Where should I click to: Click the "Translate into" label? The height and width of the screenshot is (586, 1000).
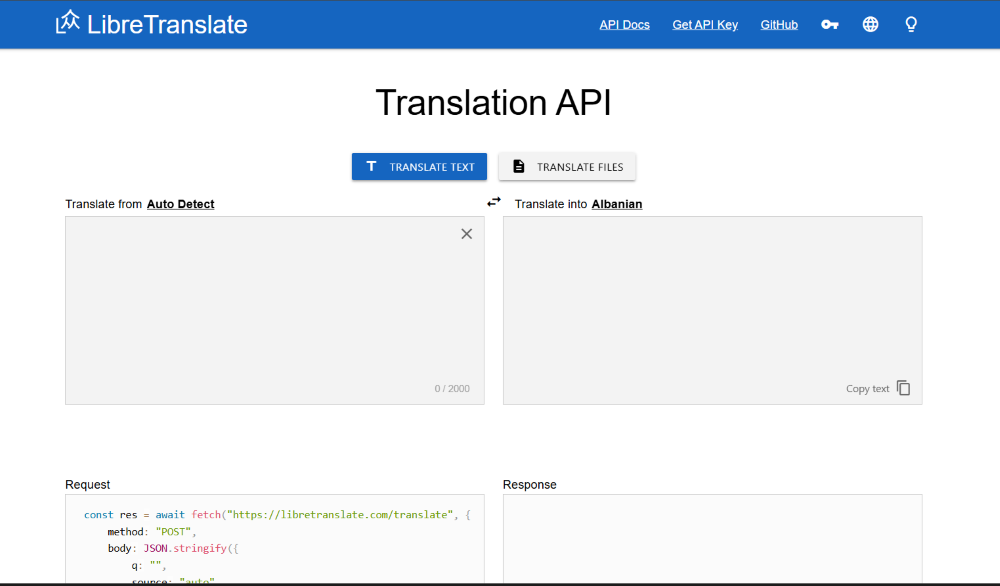(x=550, y=204)
